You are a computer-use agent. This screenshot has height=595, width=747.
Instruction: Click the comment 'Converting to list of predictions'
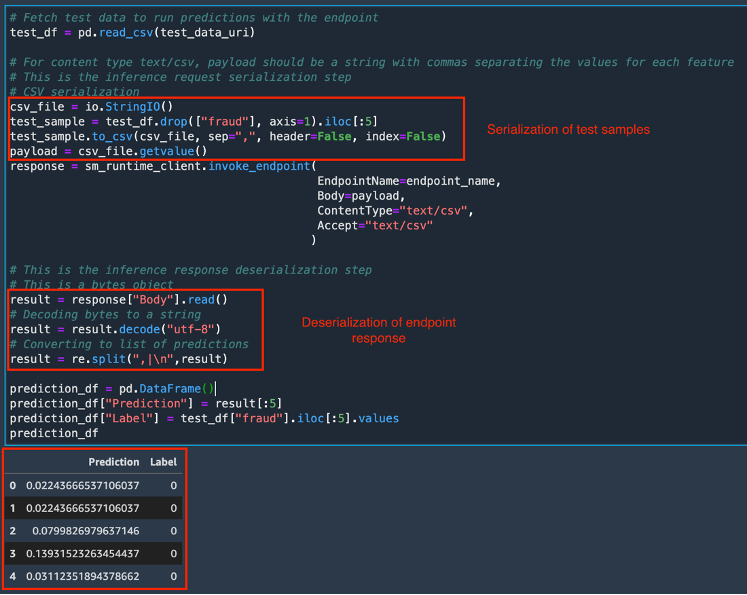(x=129, y=344)
